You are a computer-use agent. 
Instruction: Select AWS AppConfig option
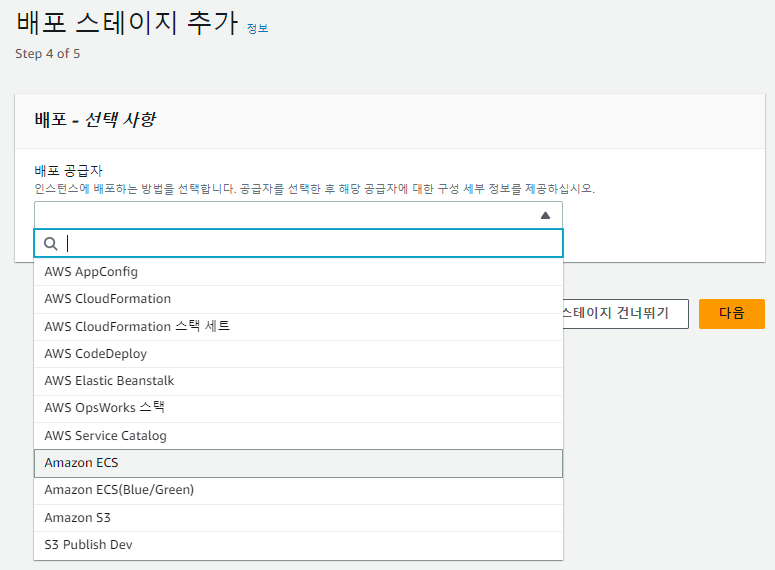(x=299, y=272)
